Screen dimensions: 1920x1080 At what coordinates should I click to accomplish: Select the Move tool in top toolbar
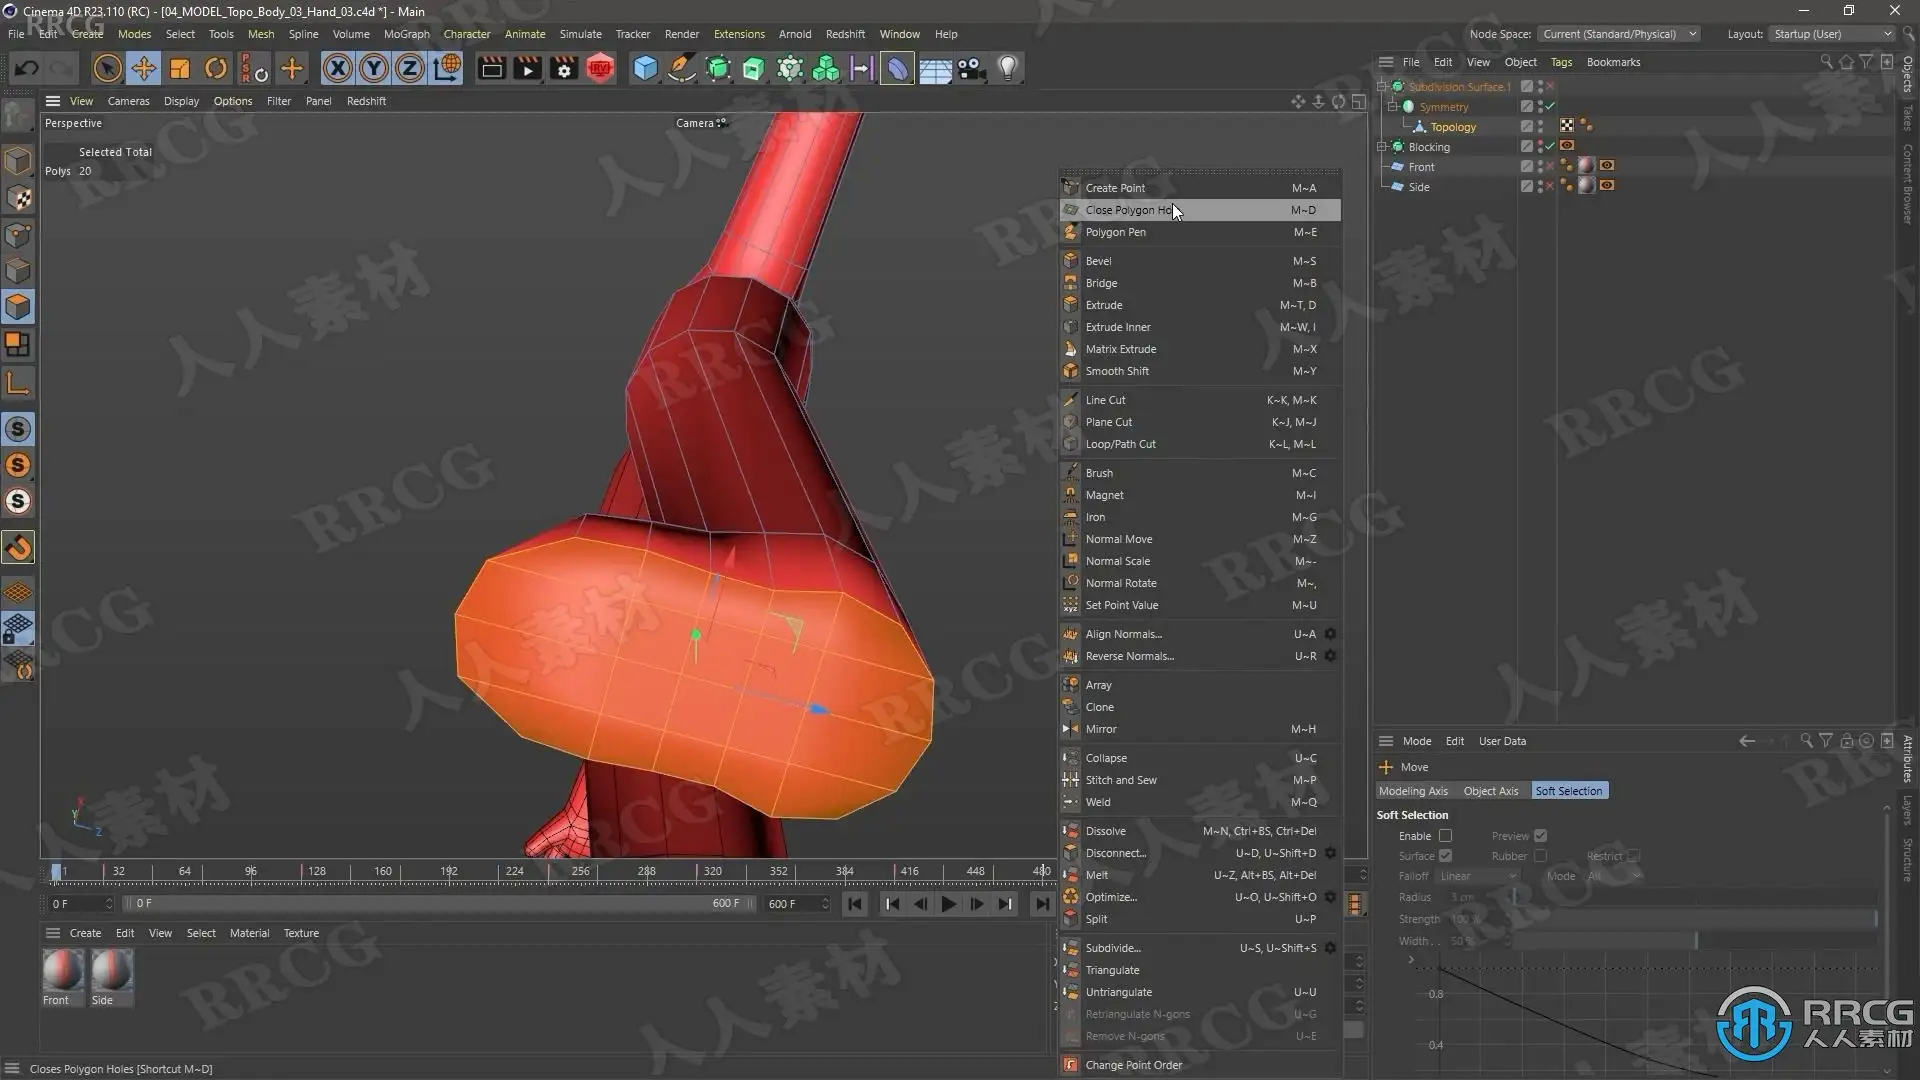pos(143,68)
